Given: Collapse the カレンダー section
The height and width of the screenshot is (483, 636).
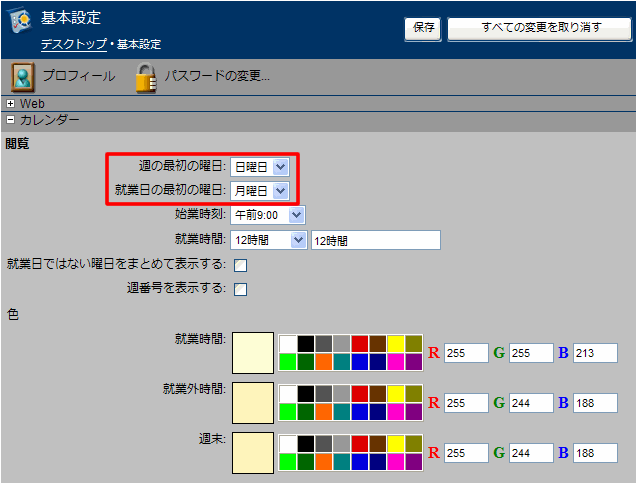Looking at the screenshot, I should click(x=11, y=120).
